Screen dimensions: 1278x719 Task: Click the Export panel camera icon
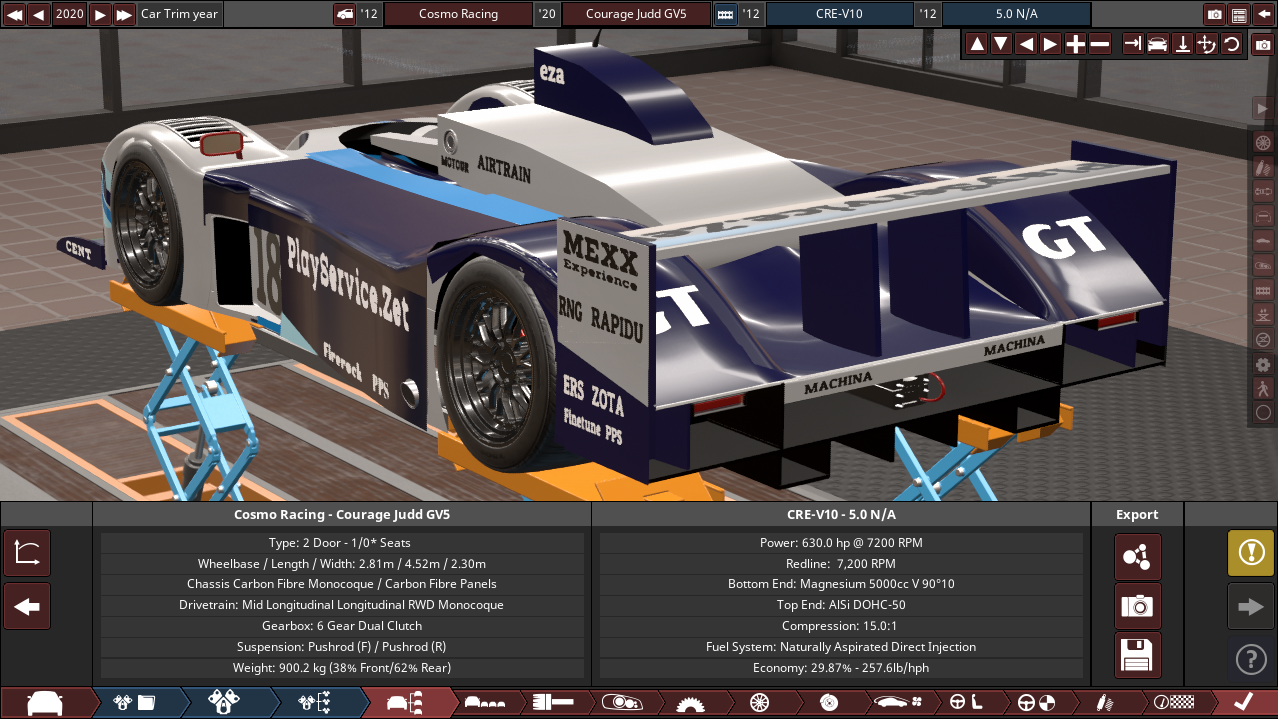pyautogui.click(x=1138, y=606)
